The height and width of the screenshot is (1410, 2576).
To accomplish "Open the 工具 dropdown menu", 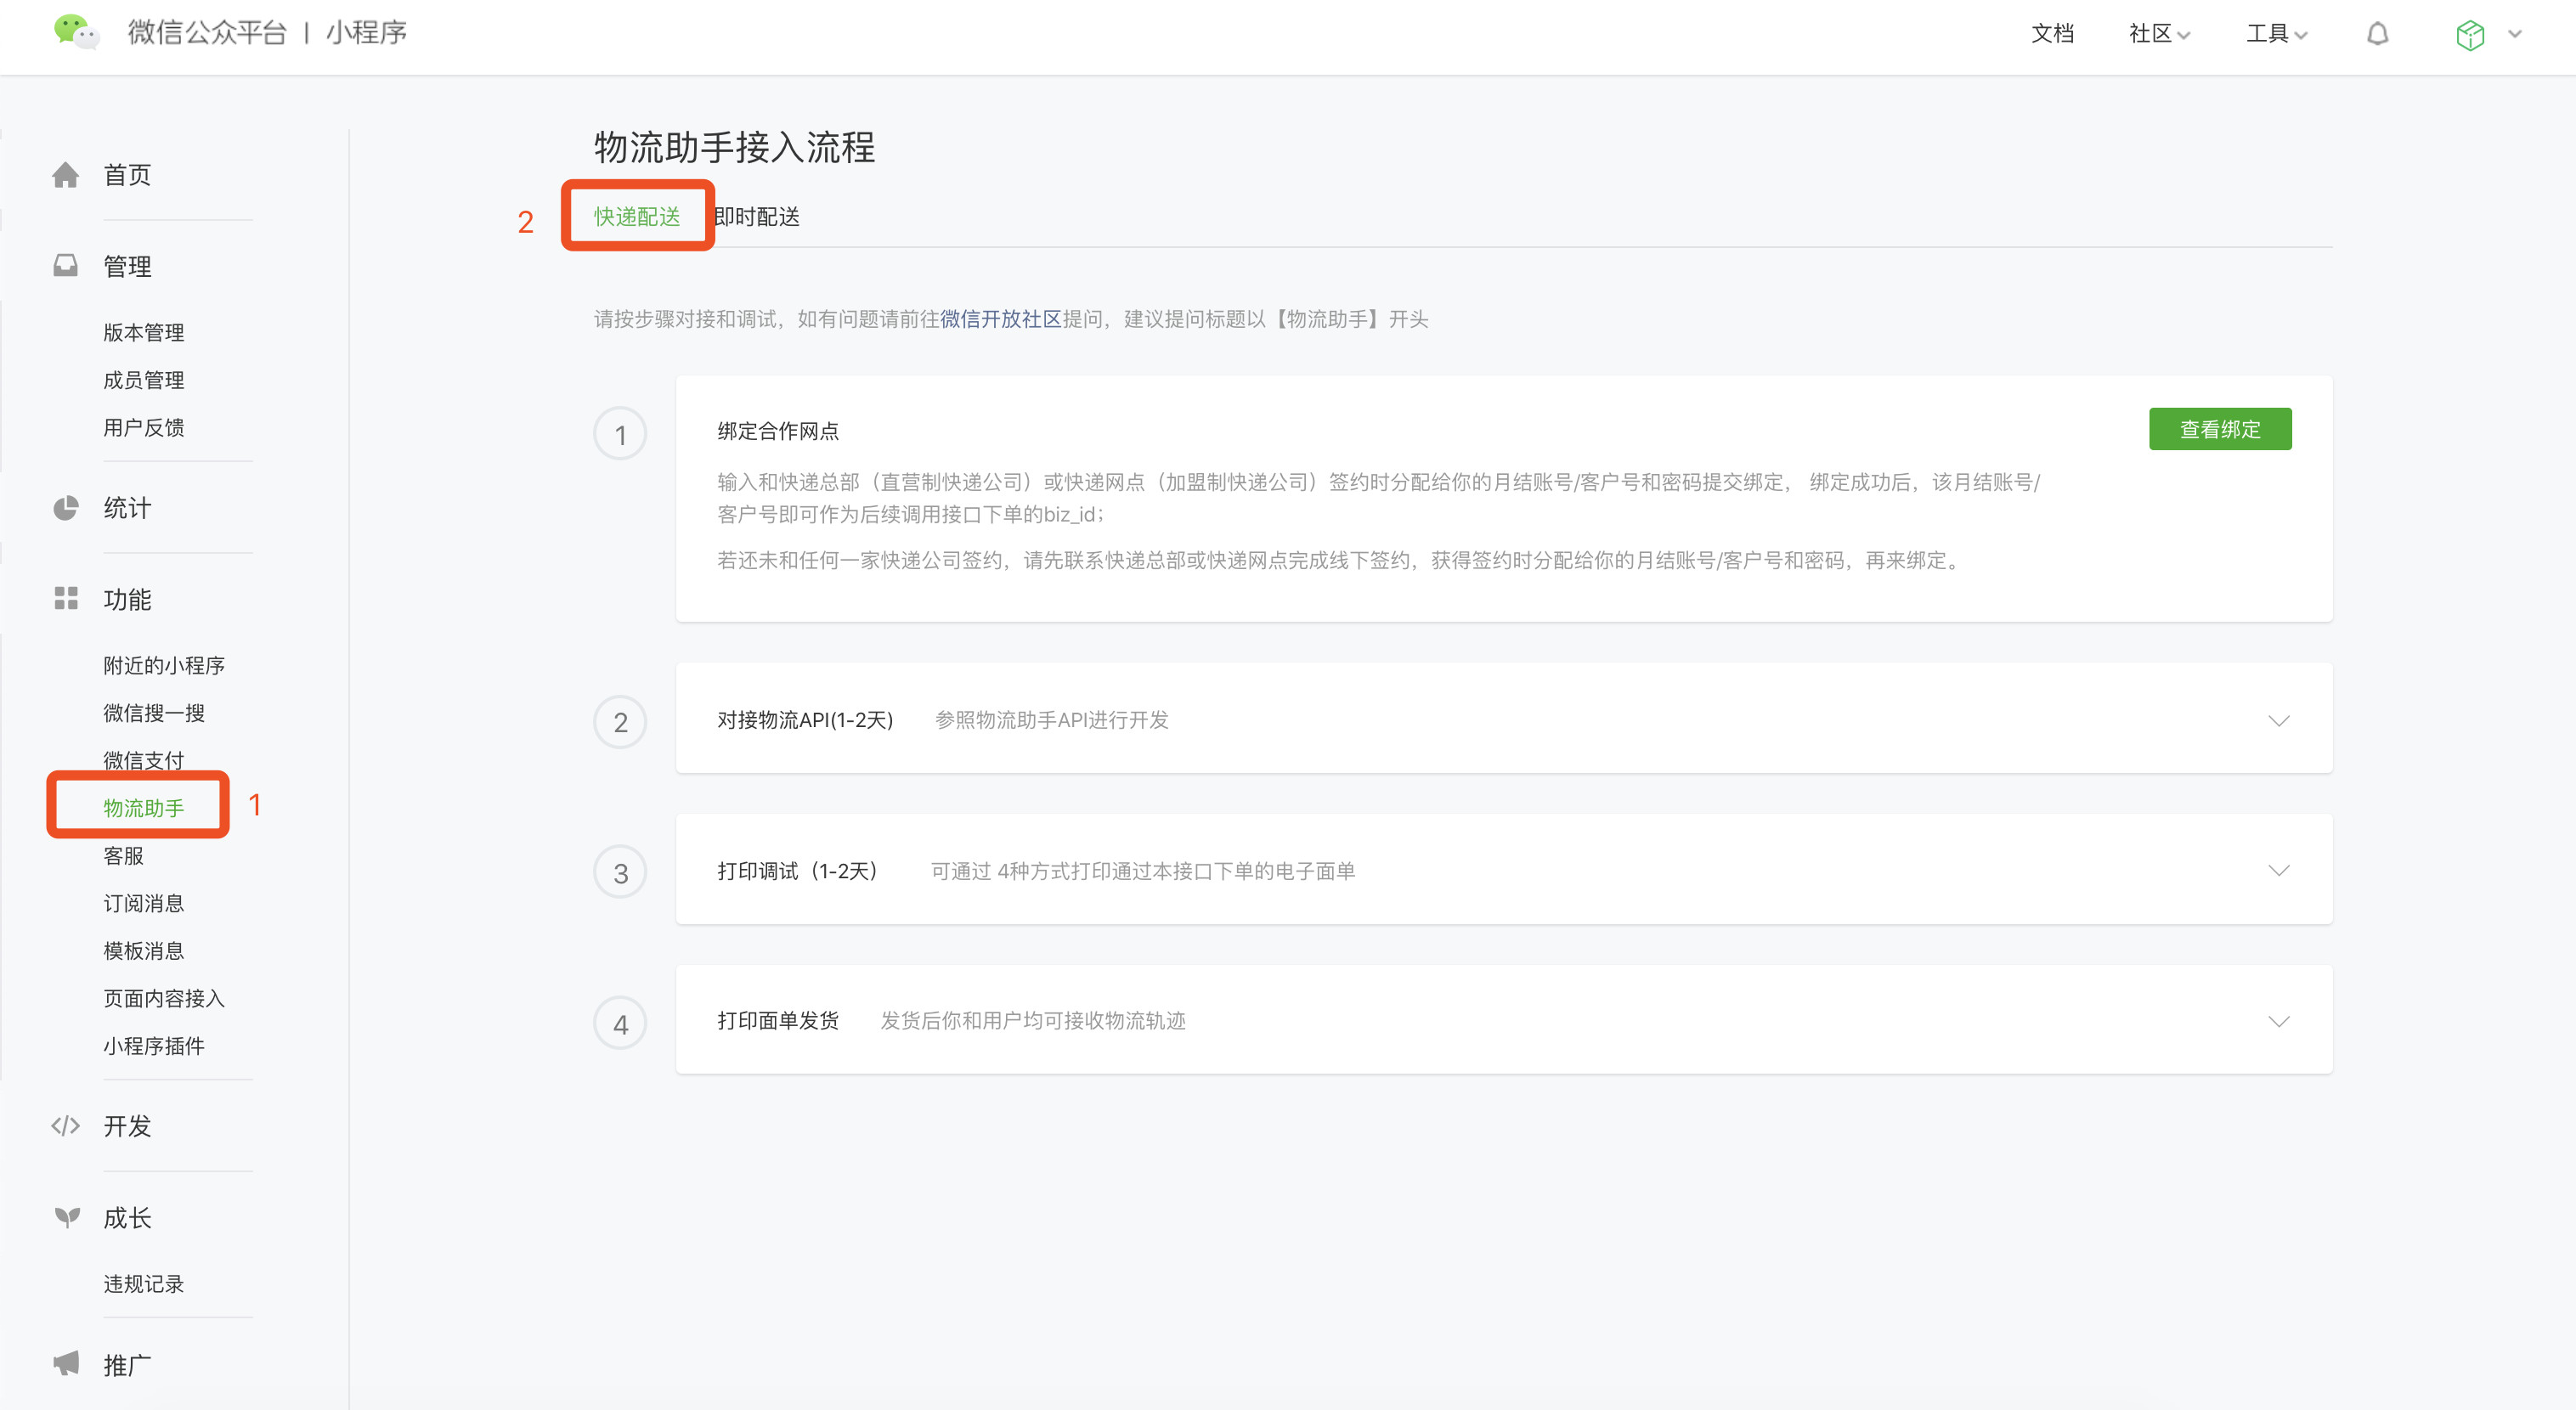I will (x=2275, y=34).
